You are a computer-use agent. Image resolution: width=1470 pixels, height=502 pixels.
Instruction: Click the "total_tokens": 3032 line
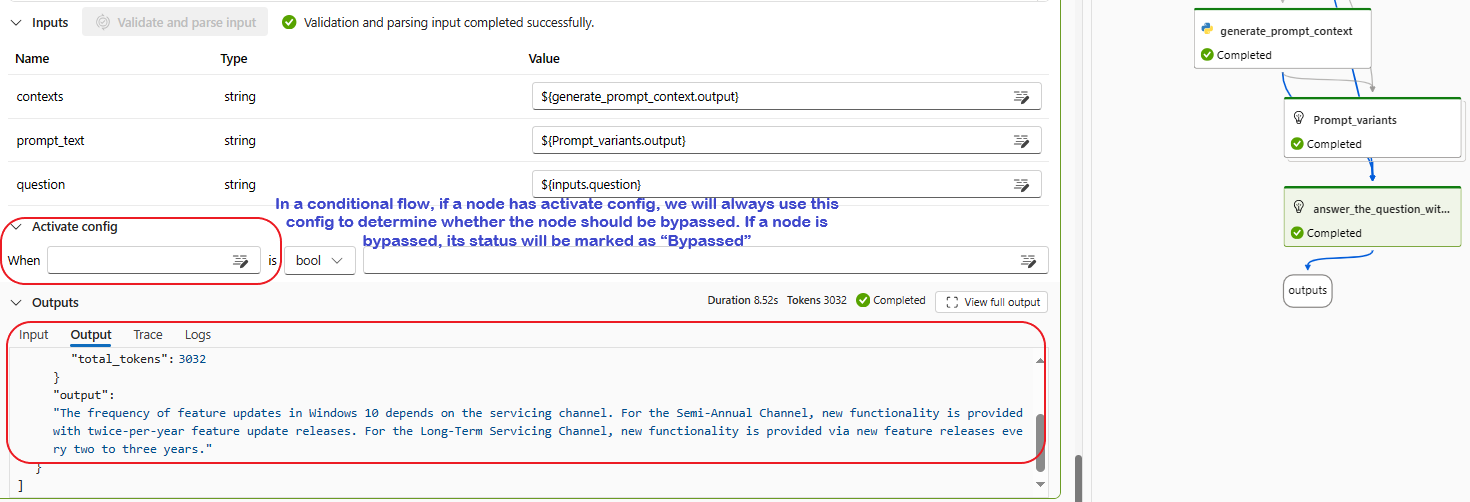click(138, 359)
